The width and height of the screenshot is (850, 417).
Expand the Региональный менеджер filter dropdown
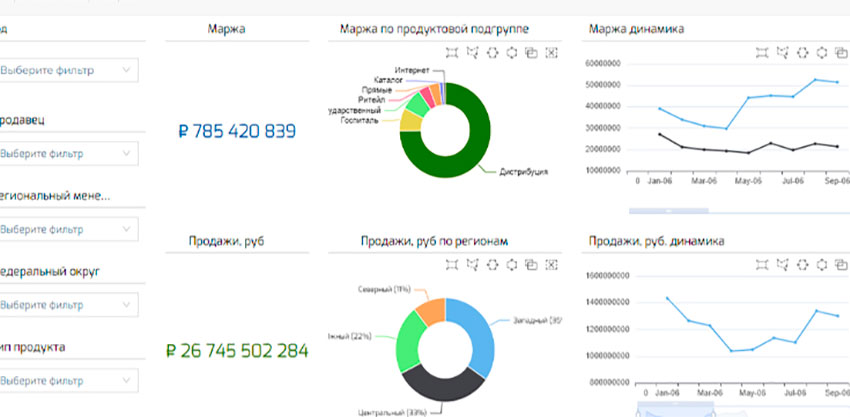(68, 229)
